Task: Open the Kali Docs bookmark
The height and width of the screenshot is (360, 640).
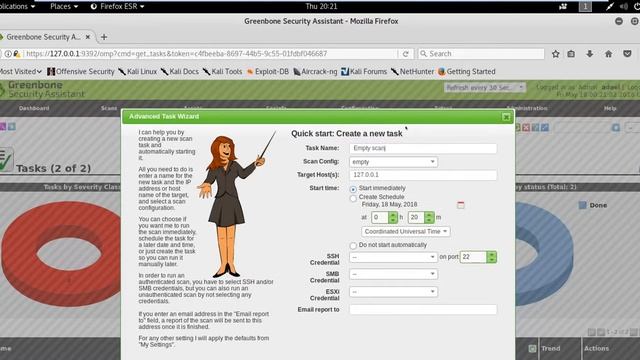Action: [x=180, y=72]
